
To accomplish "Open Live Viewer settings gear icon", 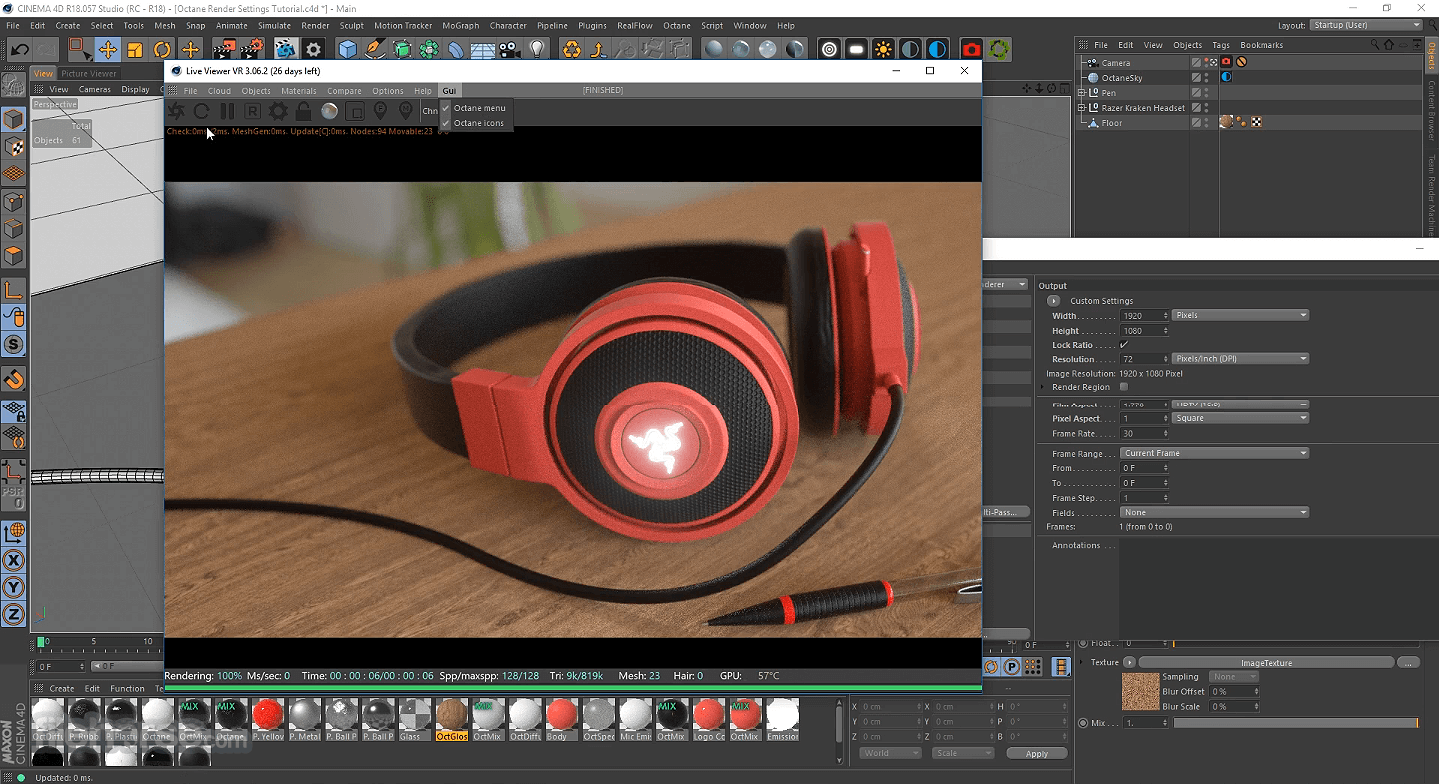I will (x=278, y=111).
